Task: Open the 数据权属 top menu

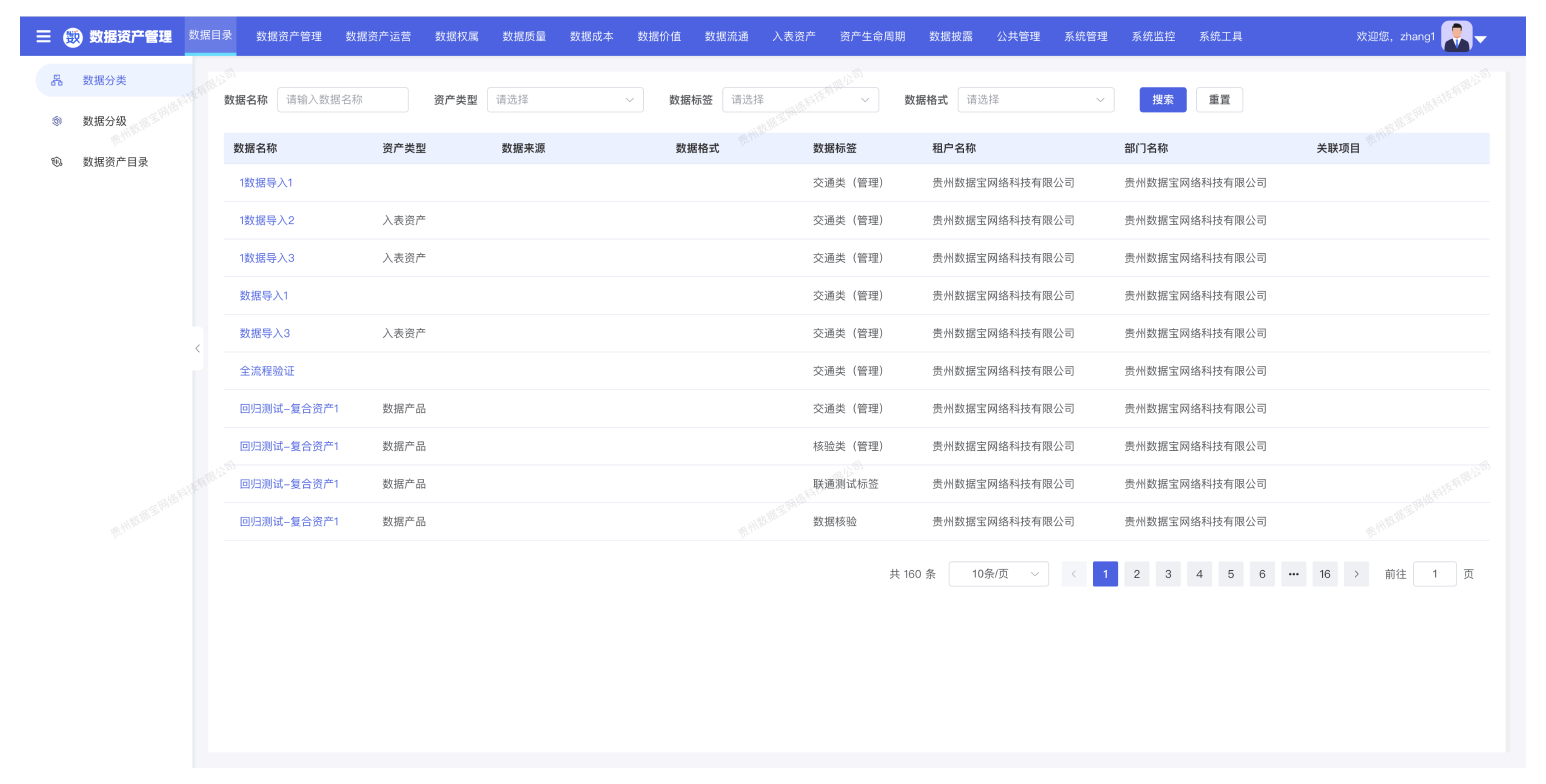Action: click(x=457, y=37)
